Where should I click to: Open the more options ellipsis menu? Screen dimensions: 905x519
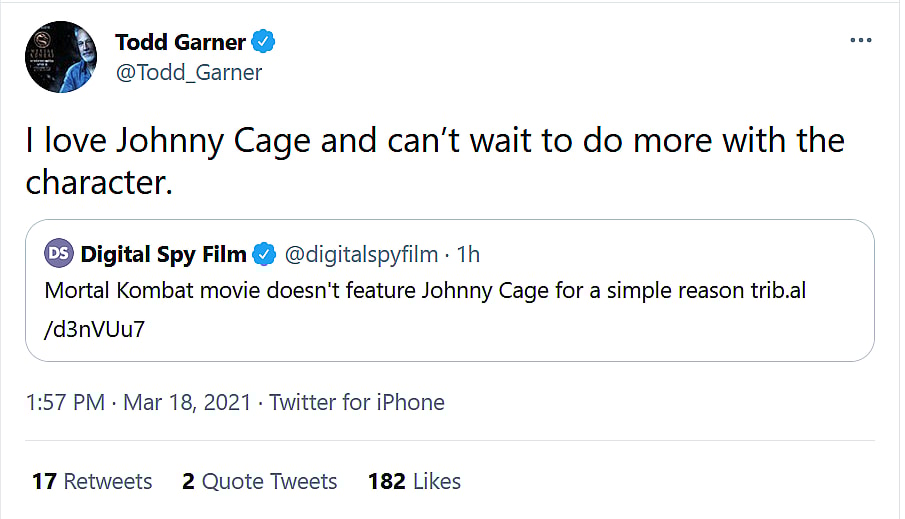pyautogui.click(x=860, y=41)
